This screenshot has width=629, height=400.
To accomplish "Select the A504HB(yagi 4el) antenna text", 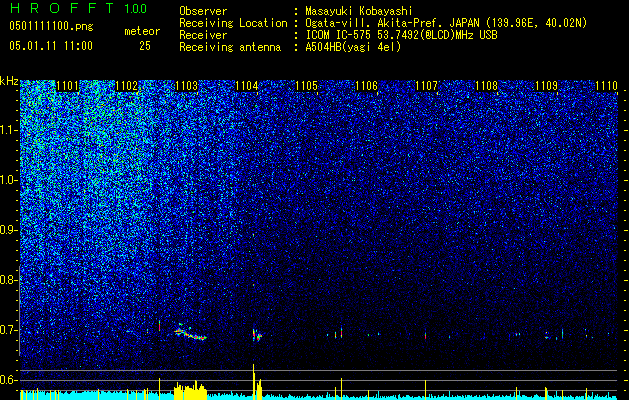I will [x=353, y=47].
